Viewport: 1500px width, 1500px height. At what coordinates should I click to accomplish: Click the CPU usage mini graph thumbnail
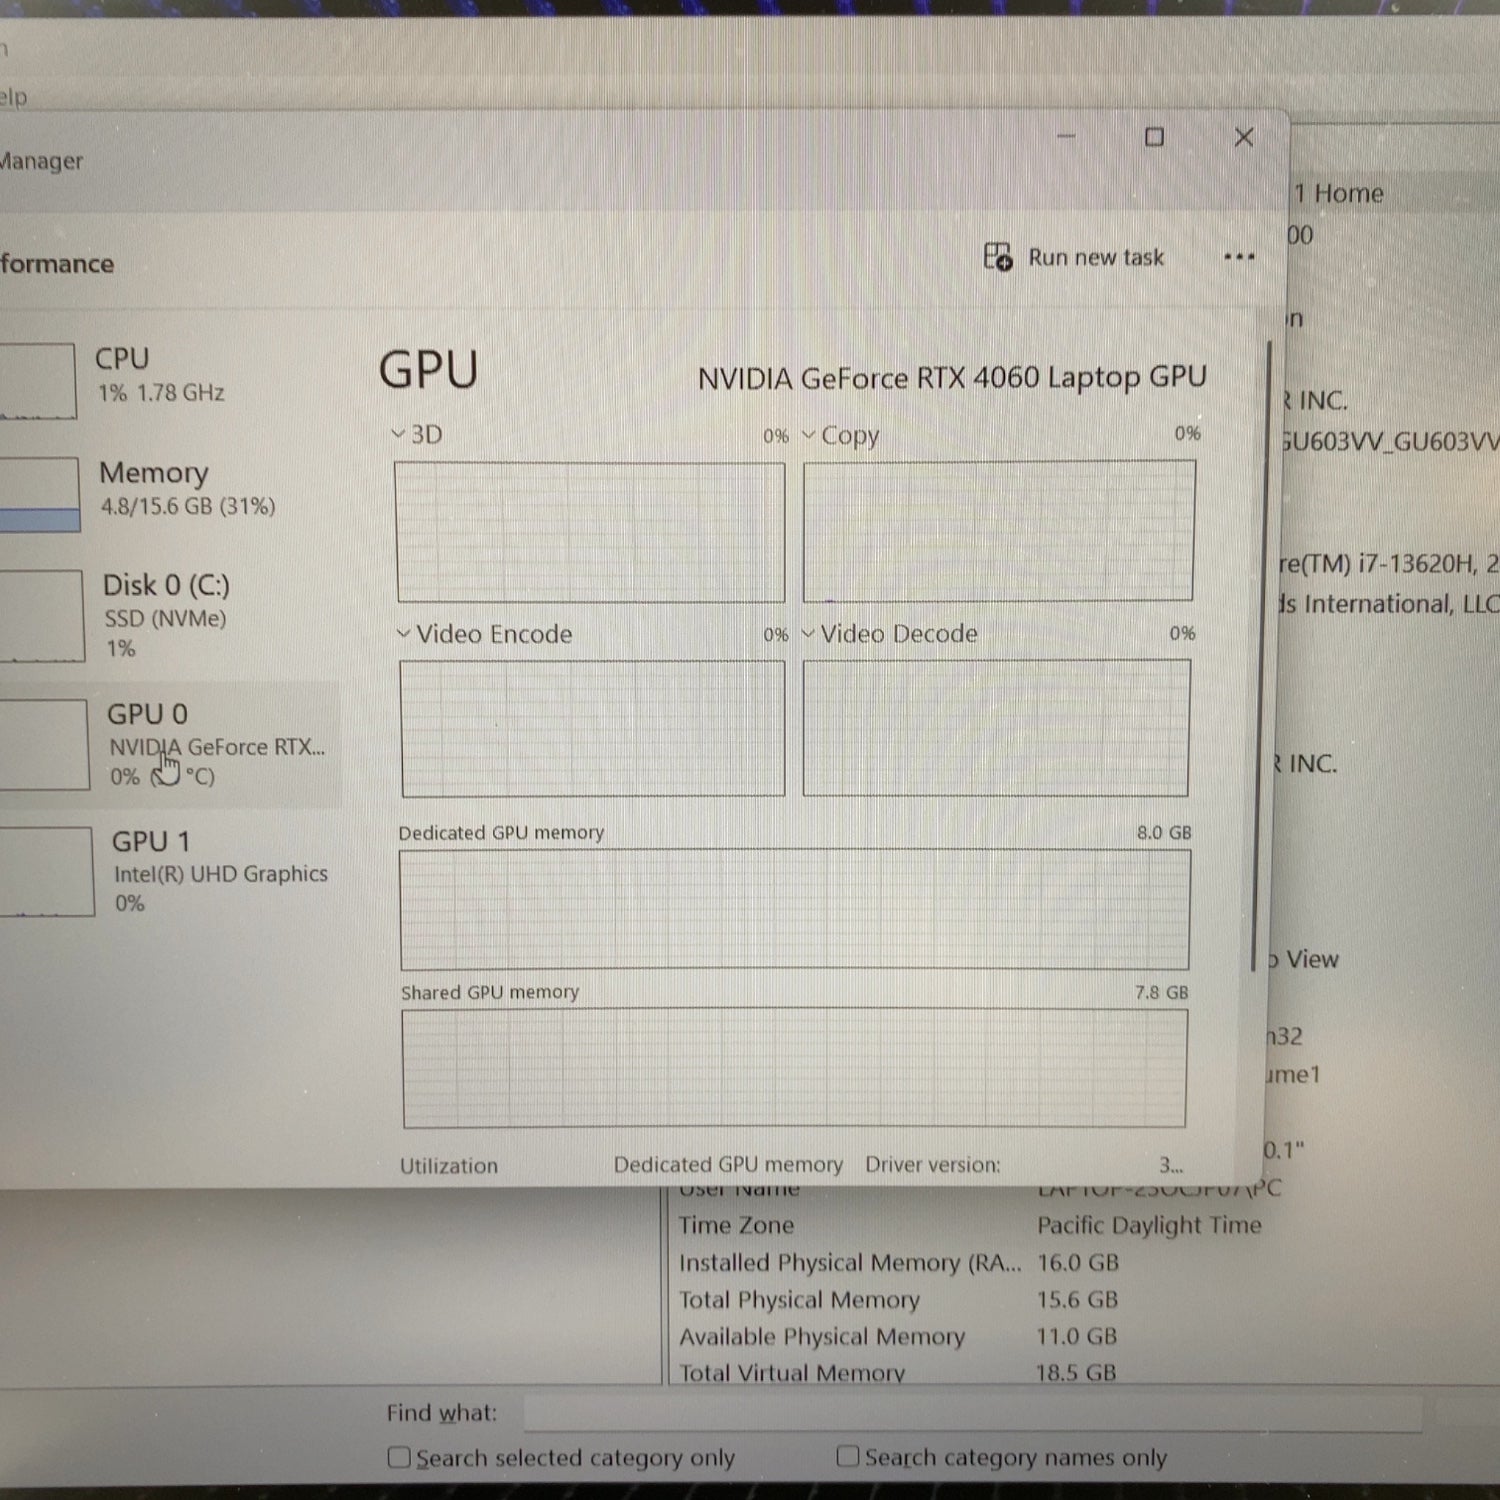click(38, 380)
